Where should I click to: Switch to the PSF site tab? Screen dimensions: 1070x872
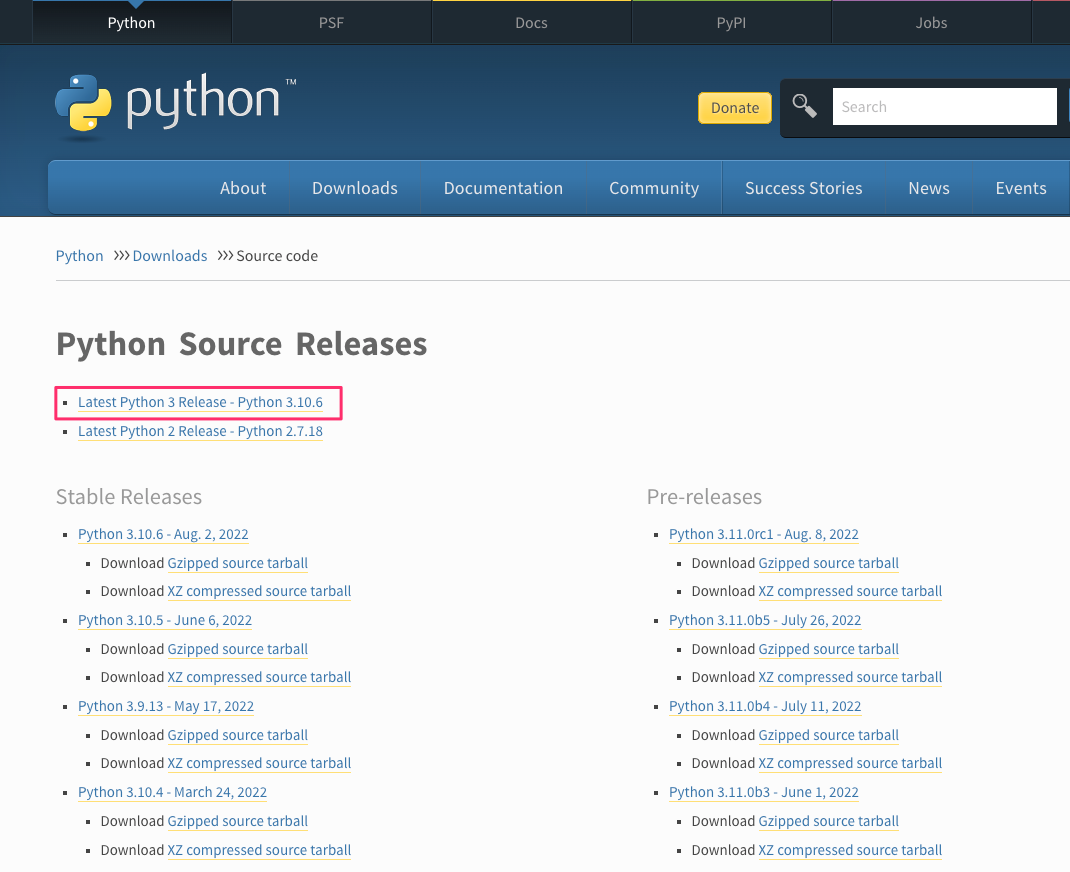pyautogui.click(x=331, y=22)
